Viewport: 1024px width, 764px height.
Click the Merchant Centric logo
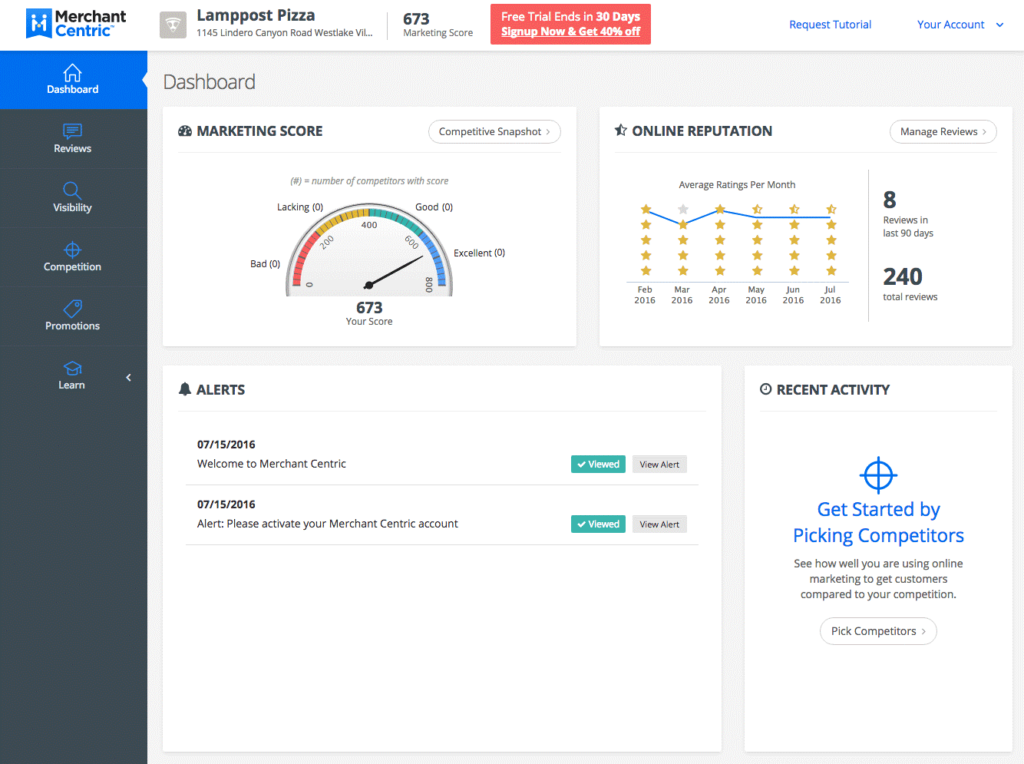point(73,24)
